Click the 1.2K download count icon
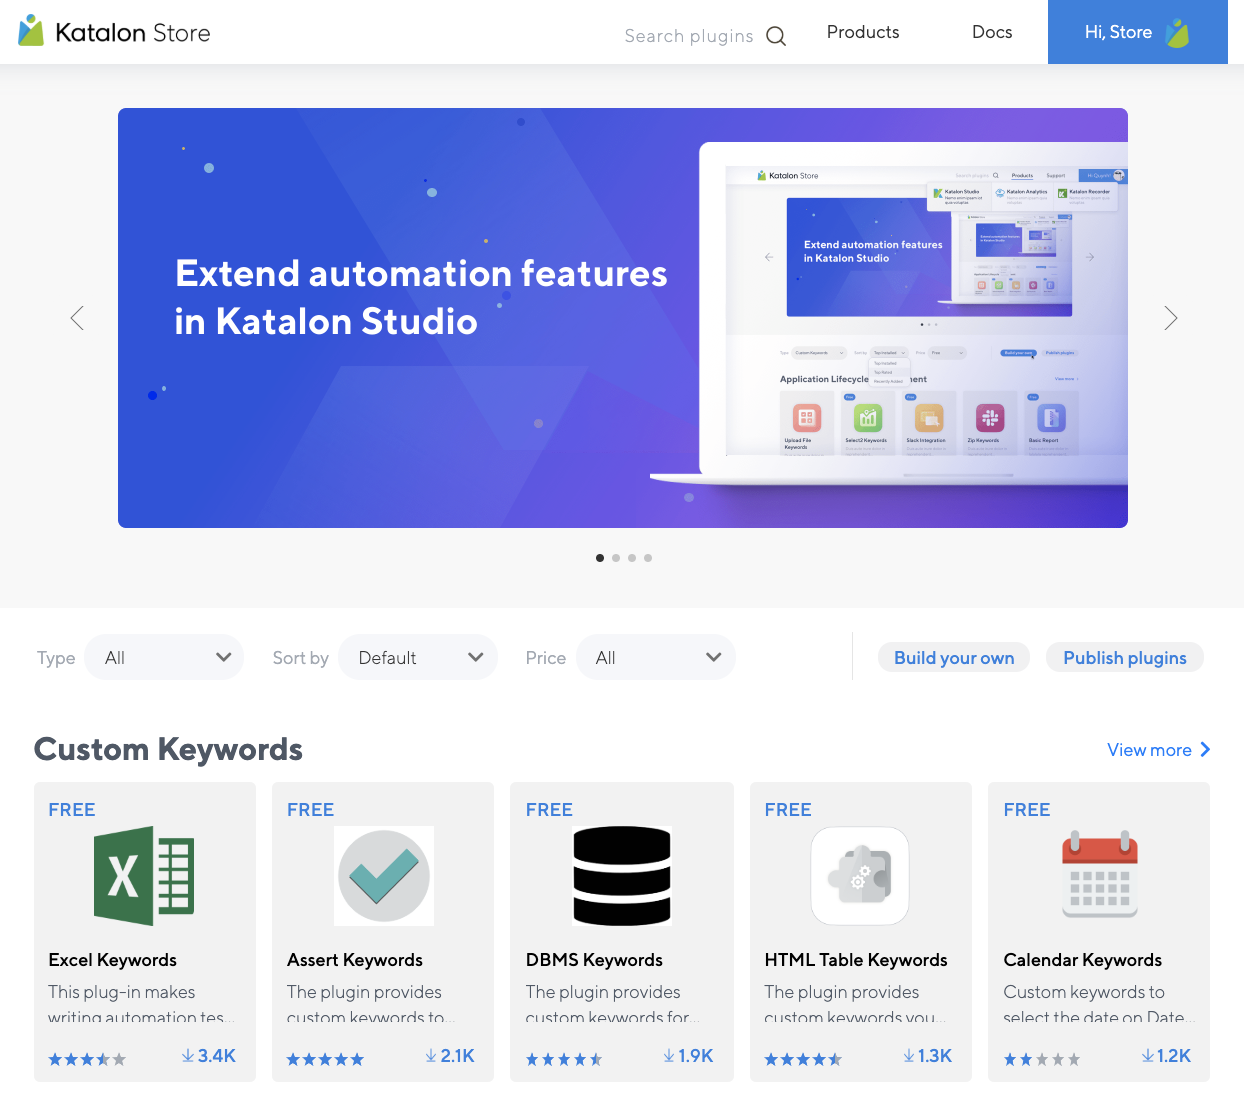Viewport: 1244px width, 1096px height. click(1148, 1056)
